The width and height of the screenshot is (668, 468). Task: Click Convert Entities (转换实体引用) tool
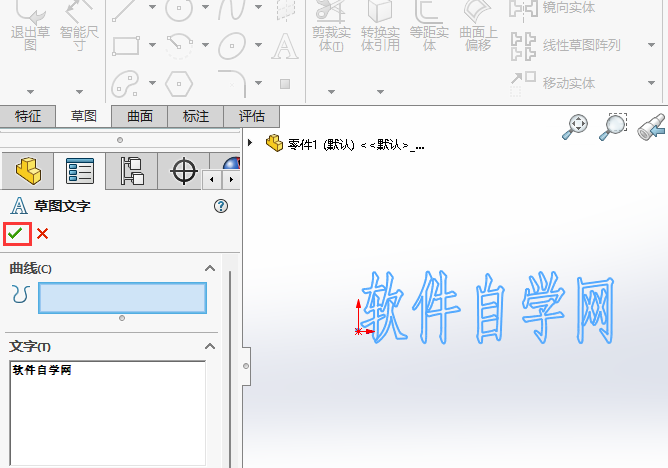pyautogui.click(x=380, y=26)
